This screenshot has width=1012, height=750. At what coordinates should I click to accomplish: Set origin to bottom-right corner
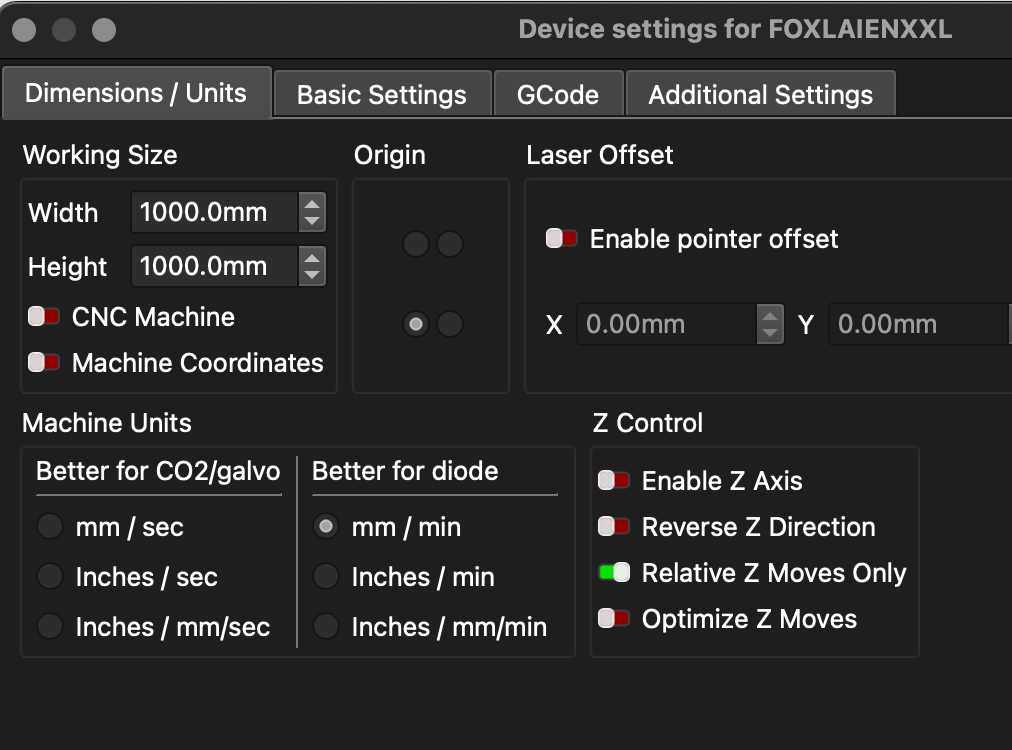pos(450,324)
